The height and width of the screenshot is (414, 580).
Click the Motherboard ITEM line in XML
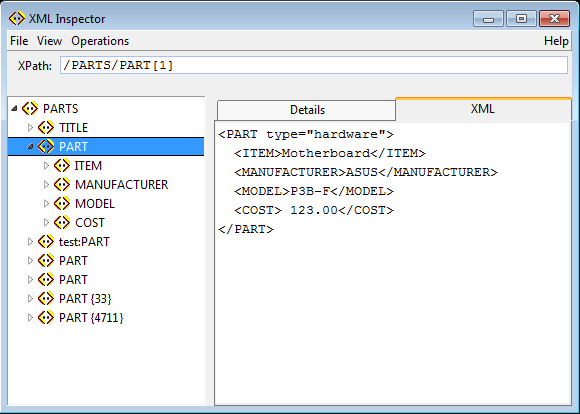point(330,153)
